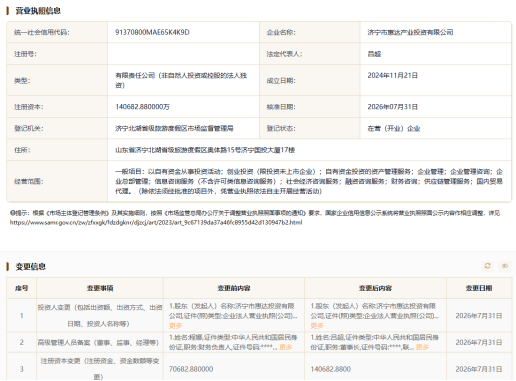Click the establishment date 2024年11月21日
Screen dimensions: 516x381
(393, 75)
